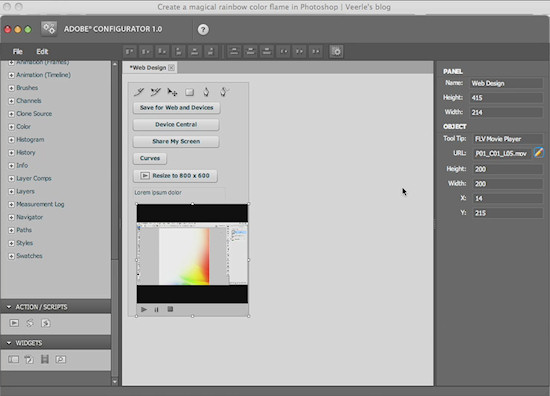This screenshot has width=550, height=396.
Task: Click the pencil edit icon beside URL
Action: (x=539, y=153)
